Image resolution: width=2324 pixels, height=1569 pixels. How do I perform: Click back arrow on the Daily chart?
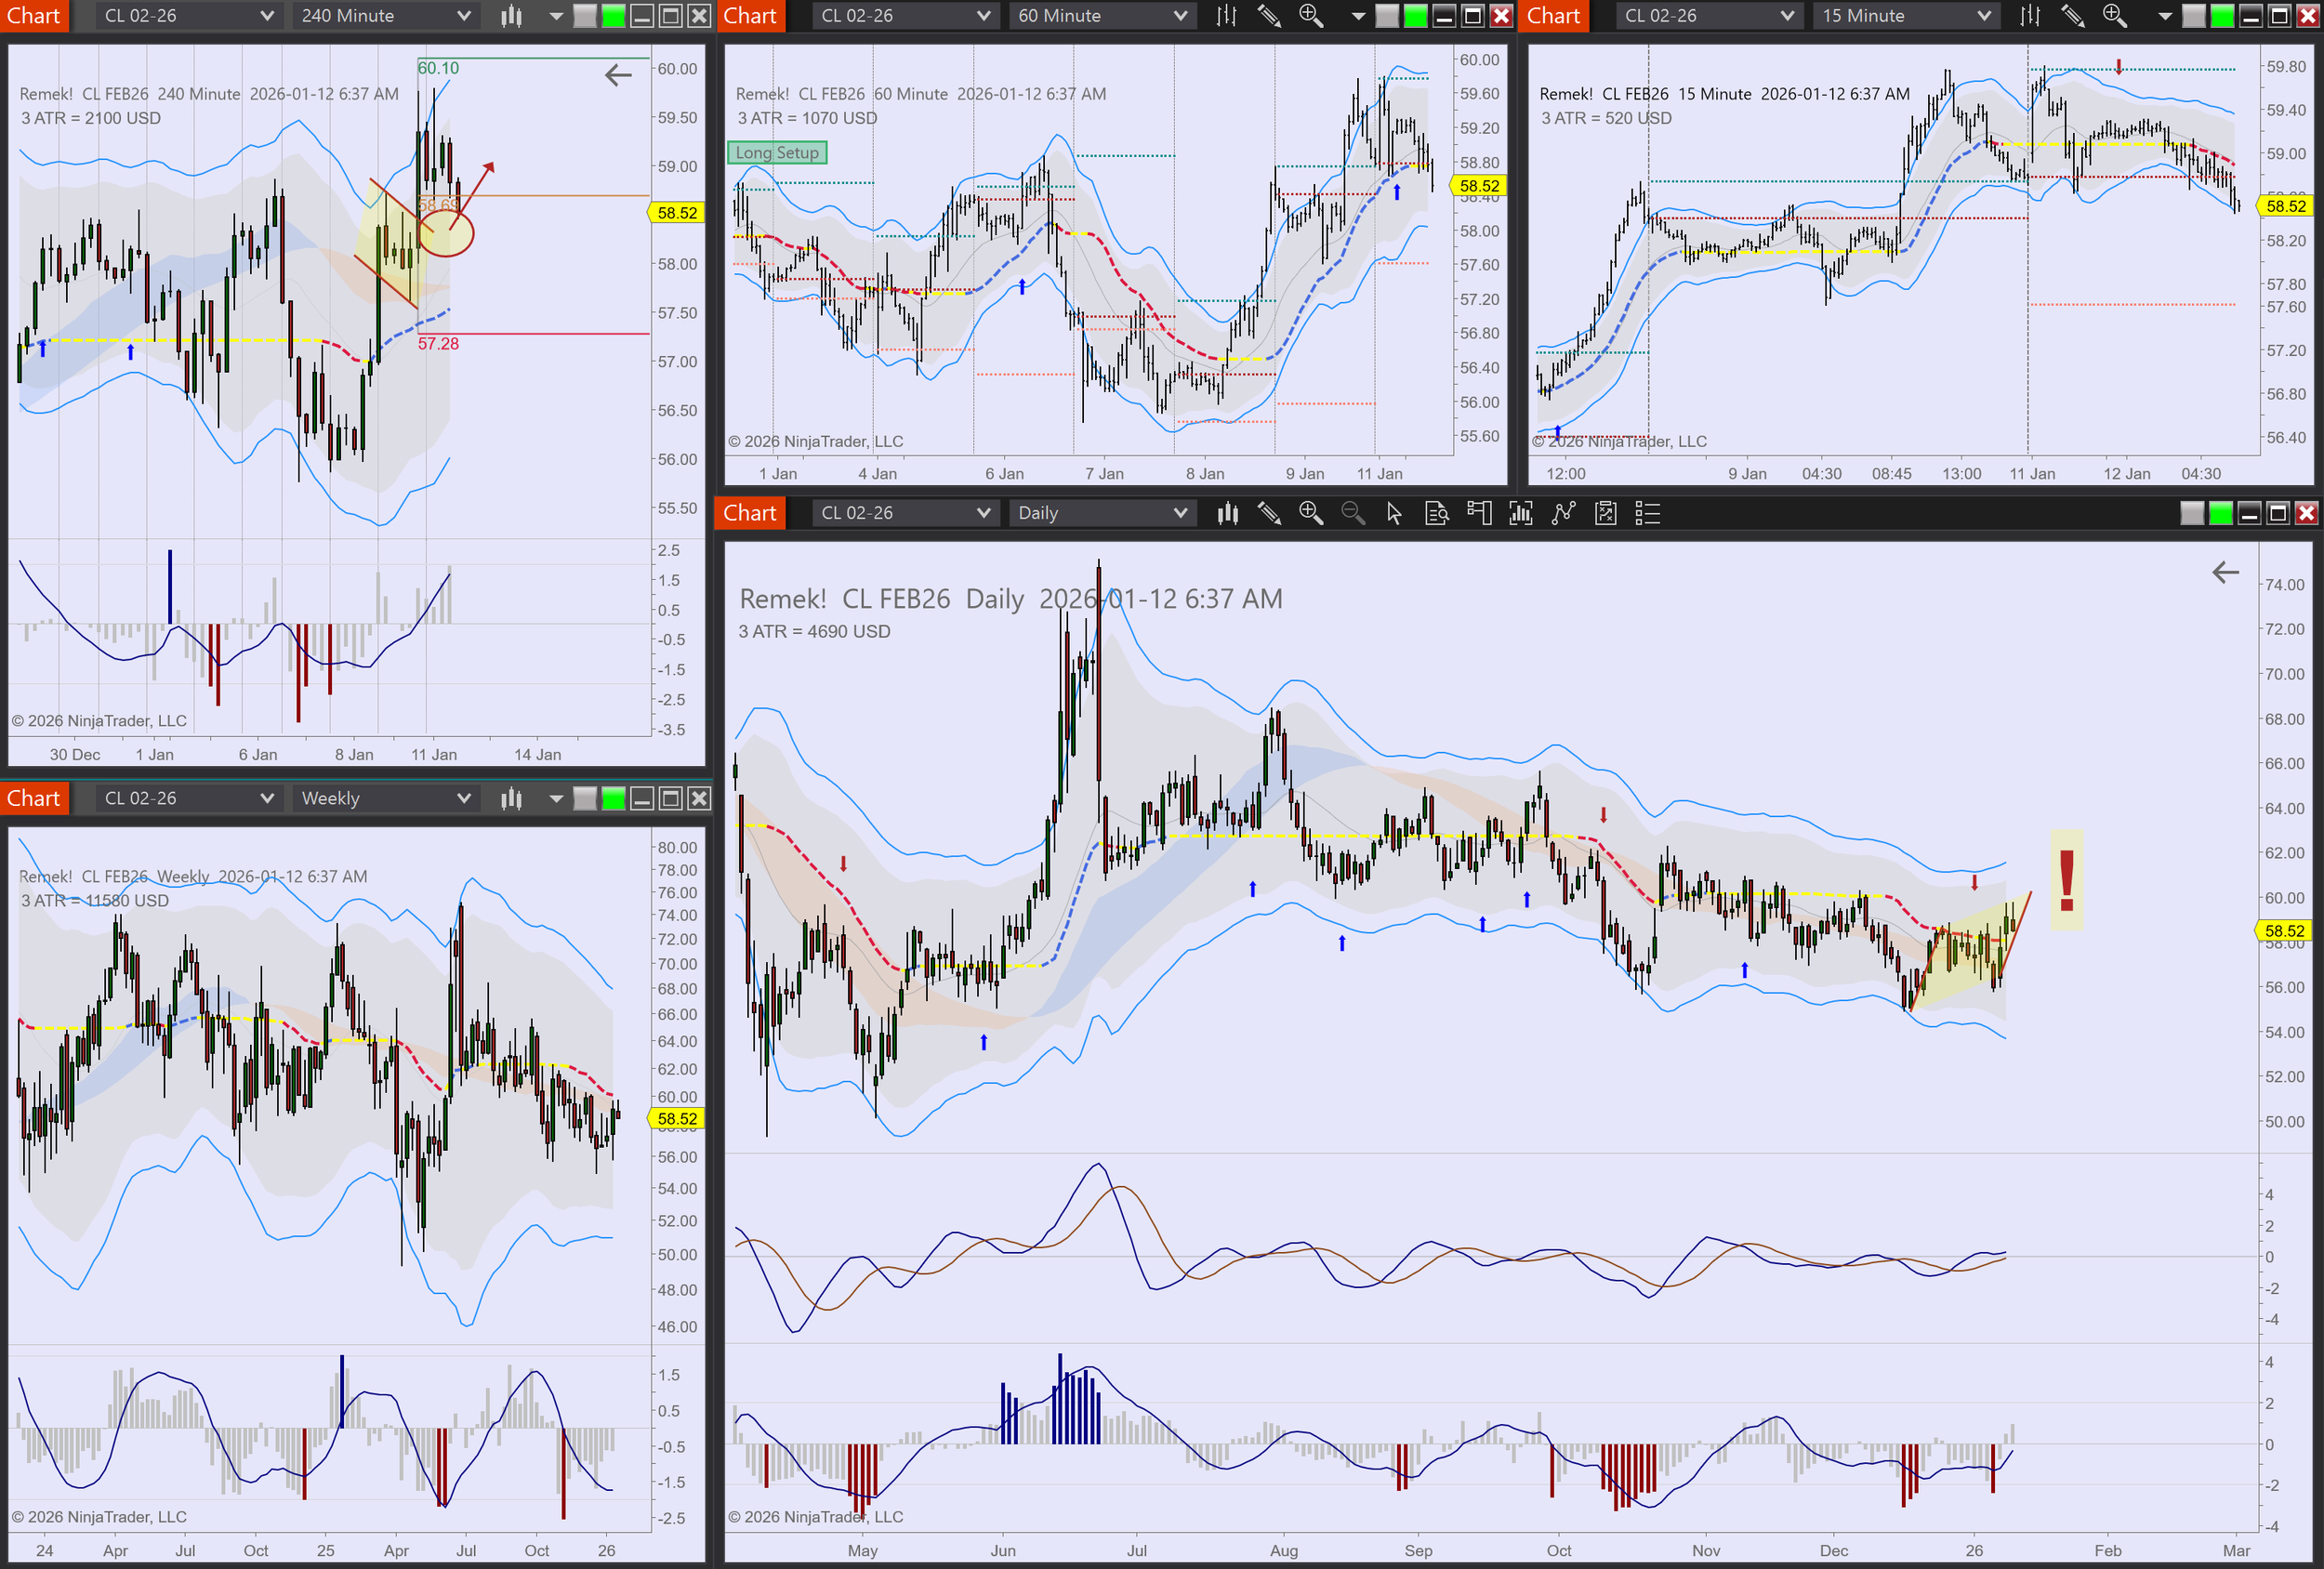(2225, 572)
